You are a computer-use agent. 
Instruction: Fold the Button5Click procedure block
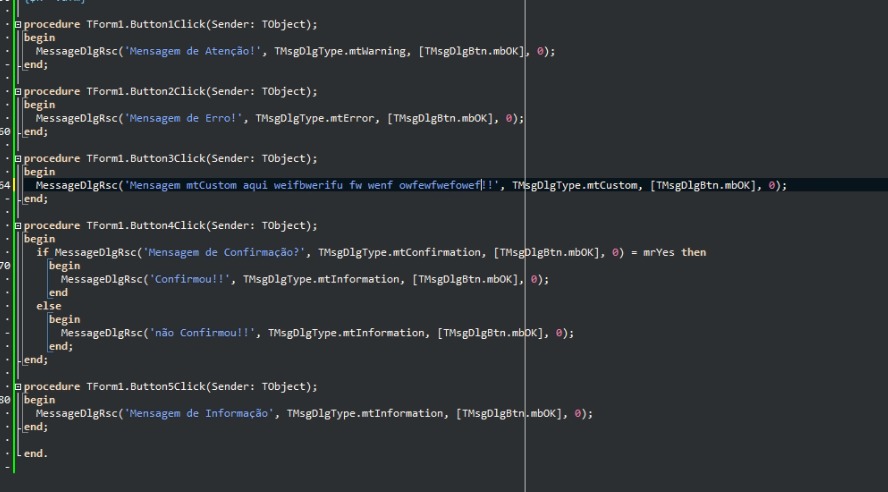[x=17, y=386]
